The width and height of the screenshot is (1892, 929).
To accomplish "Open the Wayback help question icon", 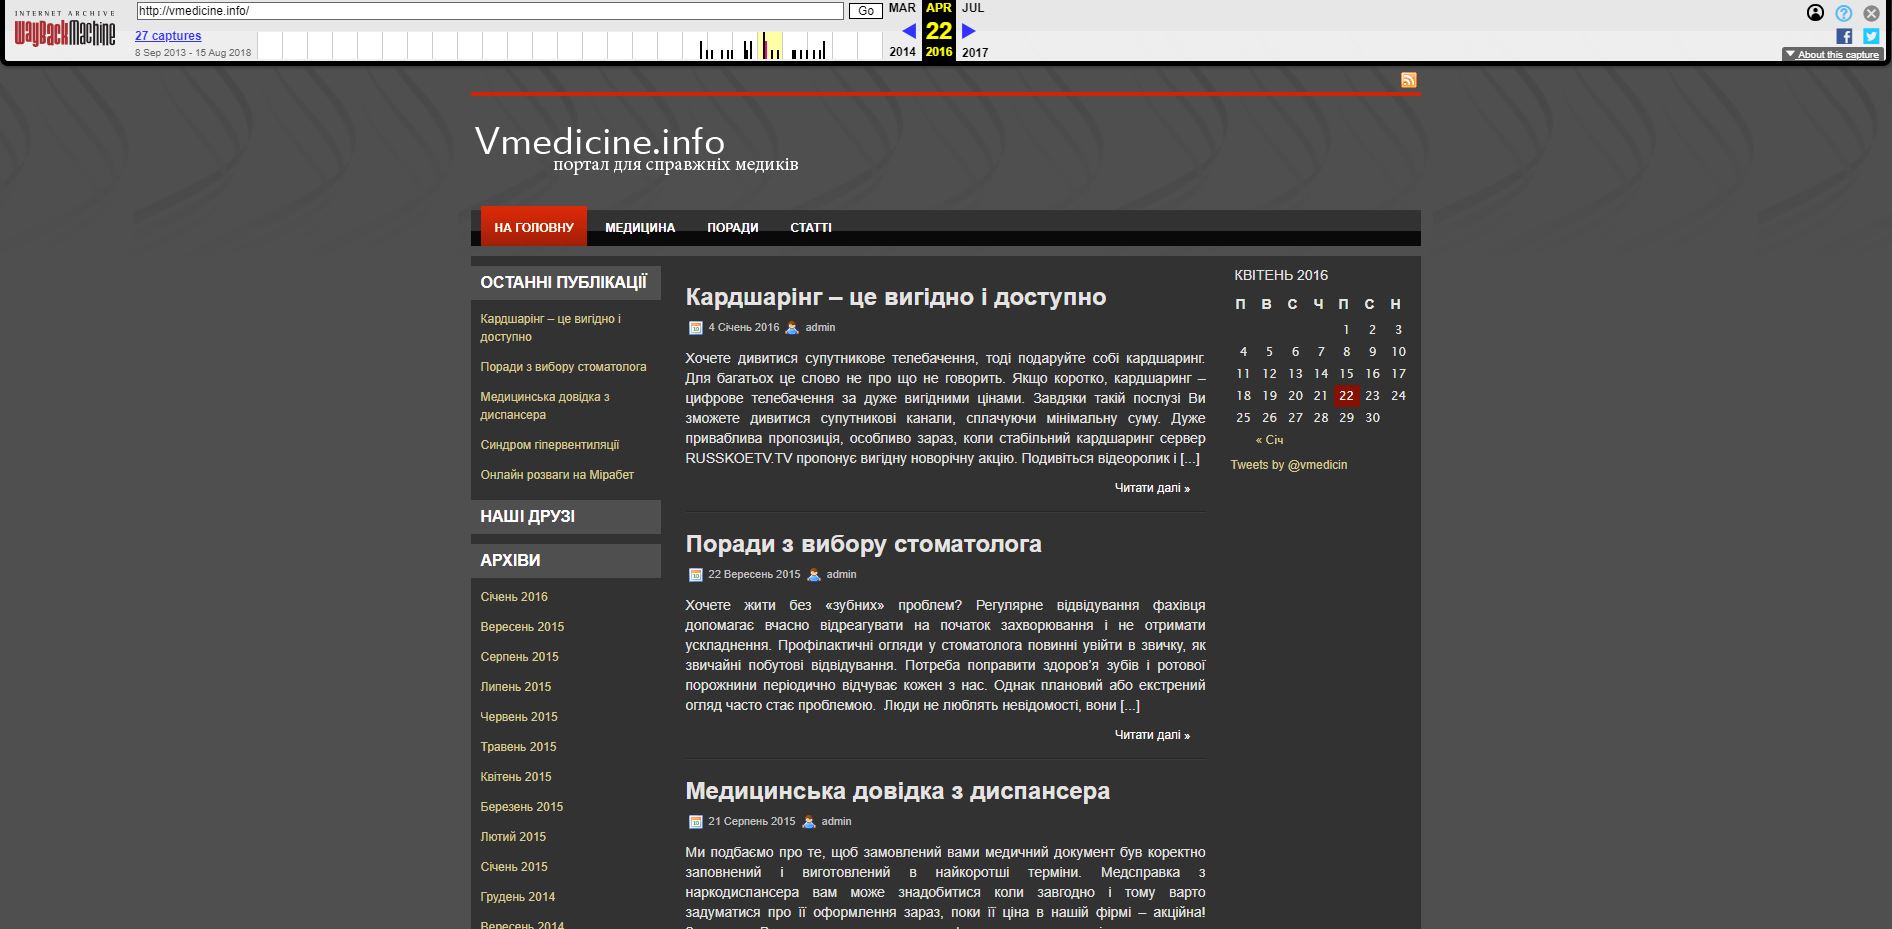I will 1844,13.
